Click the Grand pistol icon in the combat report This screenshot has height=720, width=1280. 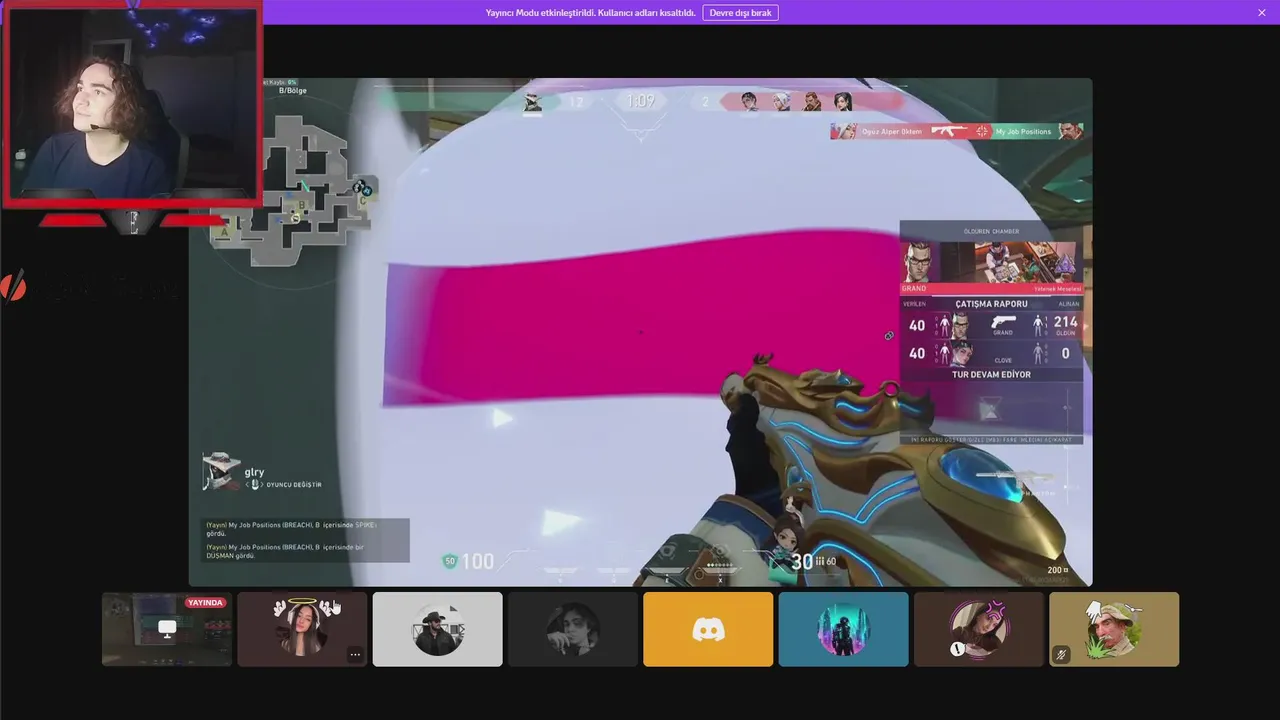point(1003,322)
